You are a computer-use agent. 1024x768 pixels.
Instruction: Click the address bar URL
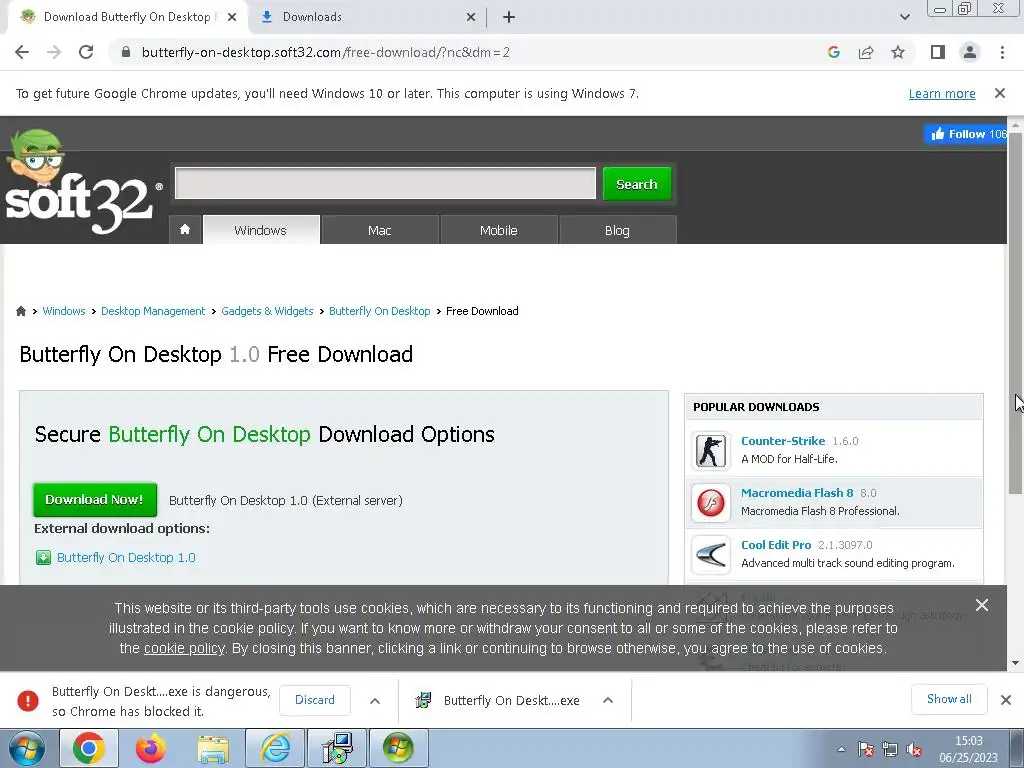point(325,52)
